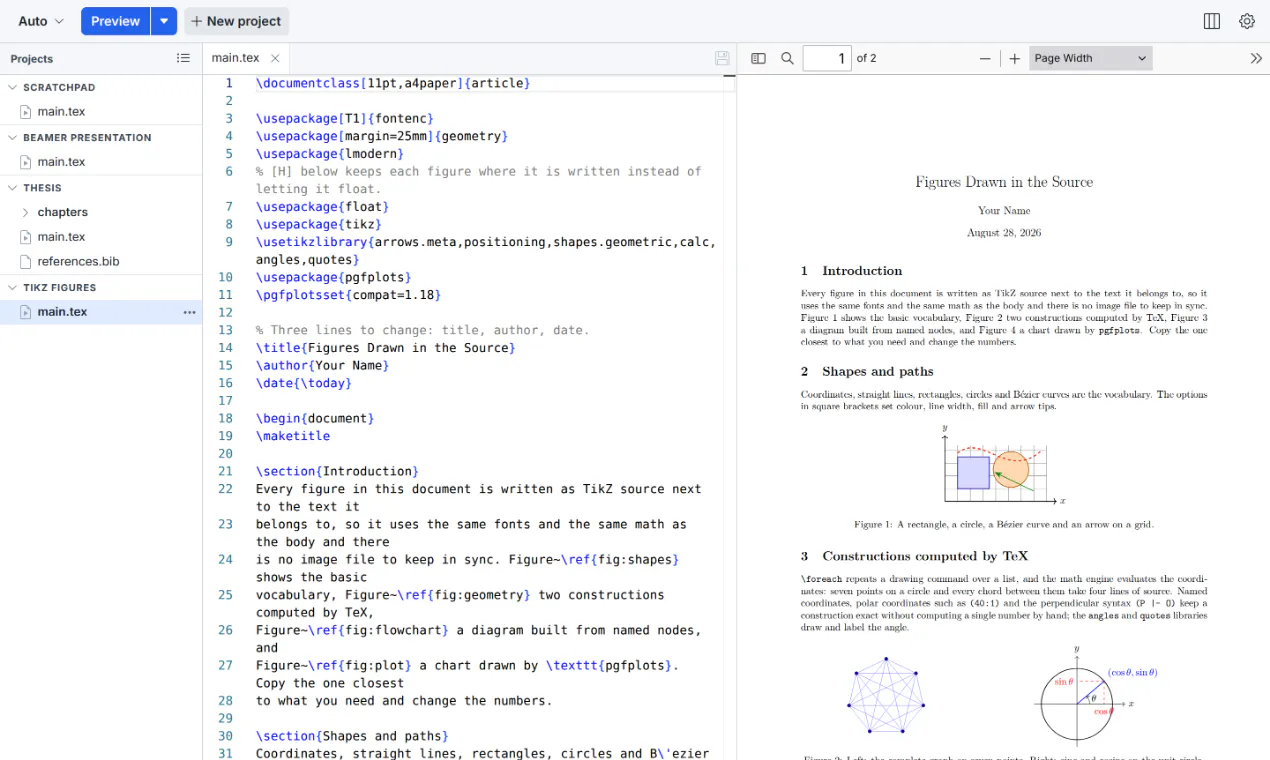The image size is (1270, 760).
Task: Click 'August 28, 2026' date in PDF
Action: pyautogui.click(x=1004, y=233)
